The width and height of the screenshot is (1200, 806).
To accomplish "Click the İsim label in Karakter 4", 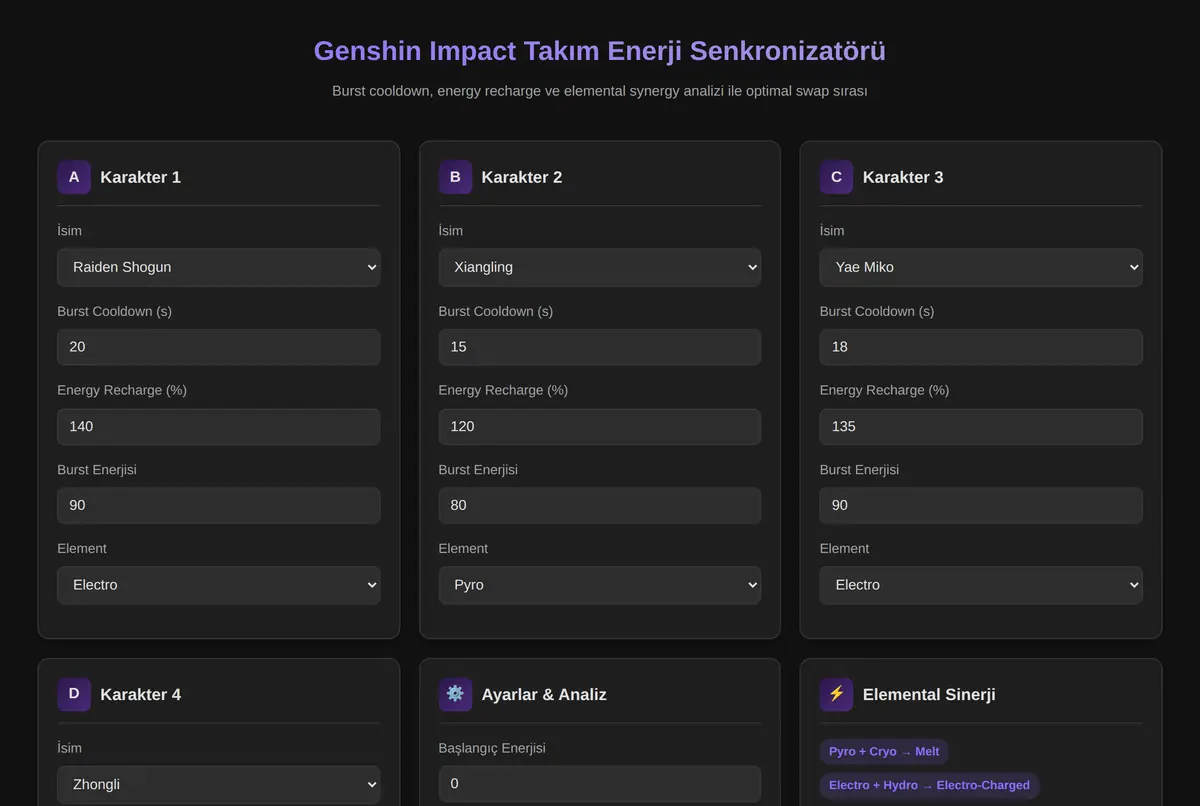I will [x=69, y=748].
